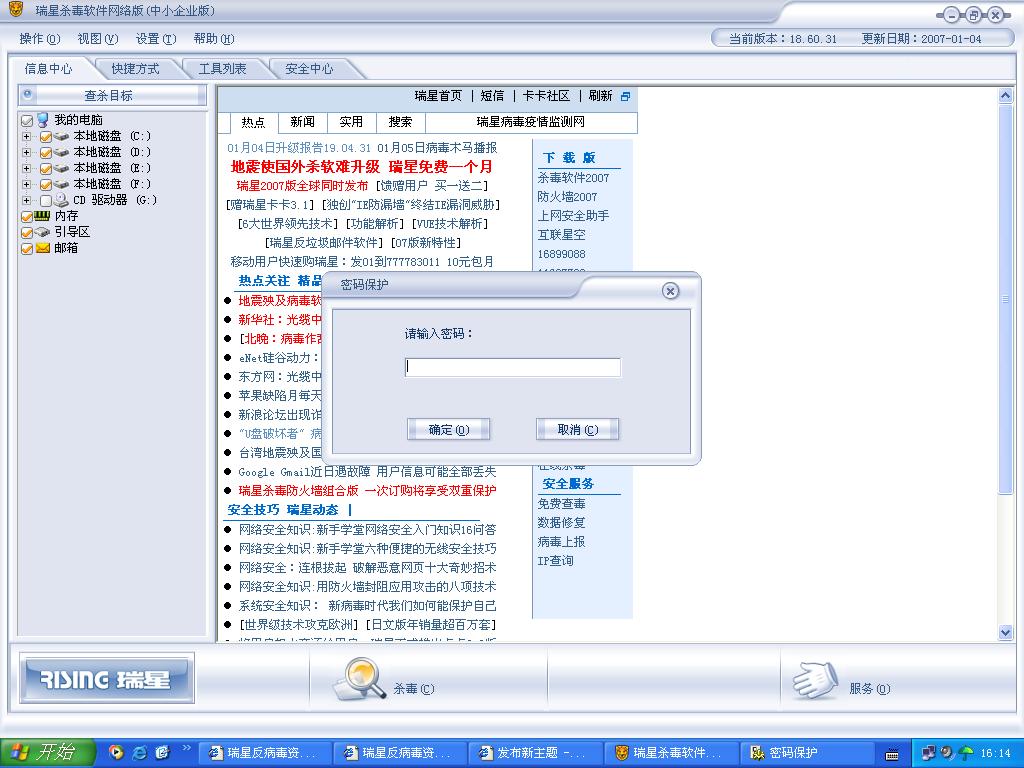
Task: Click the mailbox envelope icon
Action: (43, 248)
